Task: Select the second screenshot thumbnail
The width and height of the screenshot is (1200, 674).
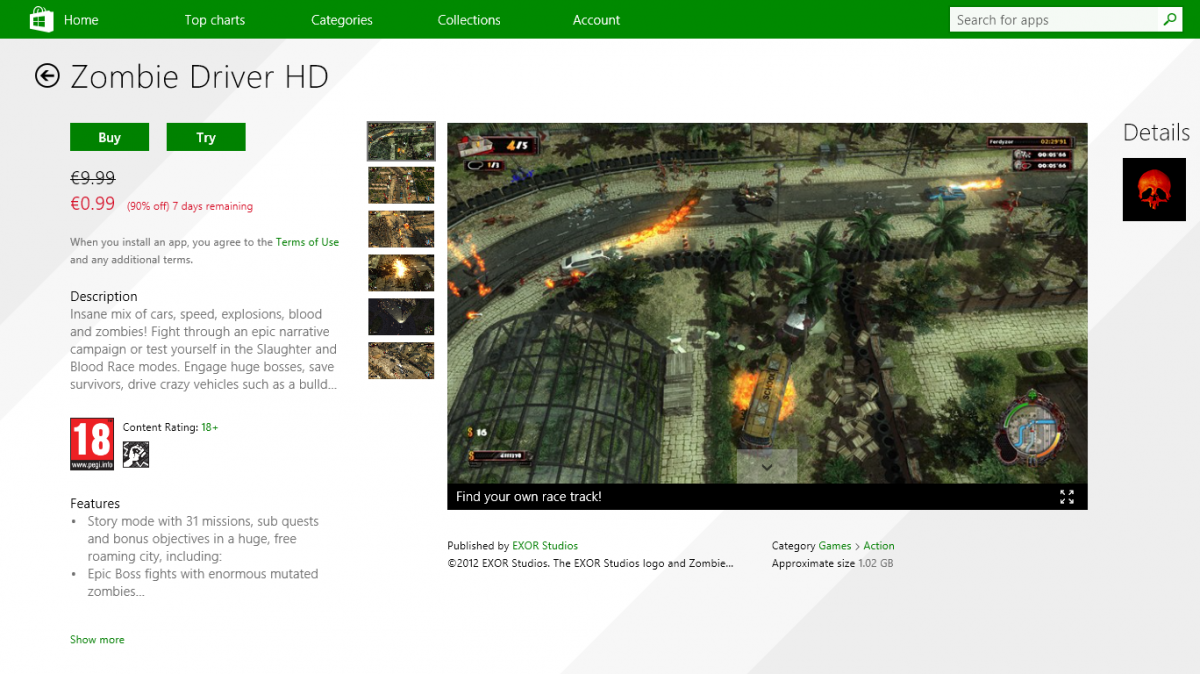Action: coord(401,185)
